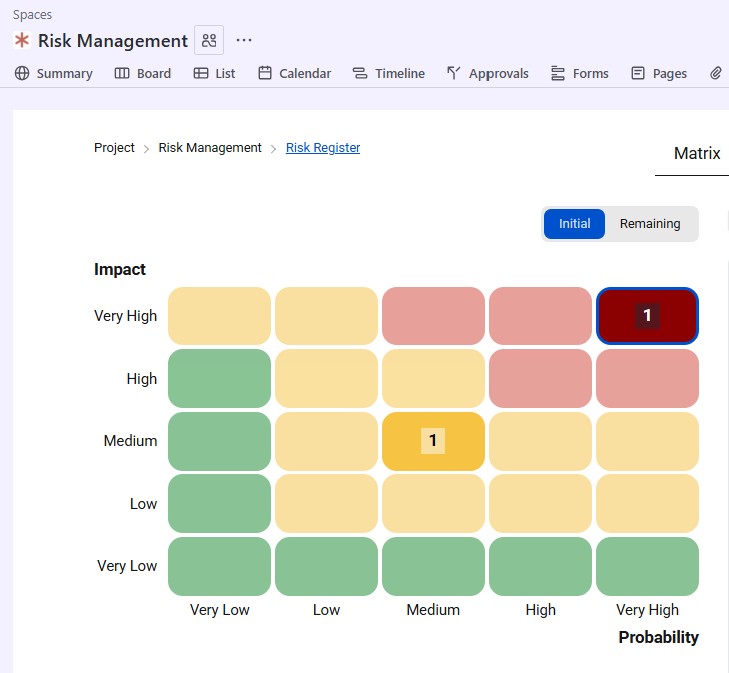Open the Forms tab
The image size is (729, 673).
point(579,73)
